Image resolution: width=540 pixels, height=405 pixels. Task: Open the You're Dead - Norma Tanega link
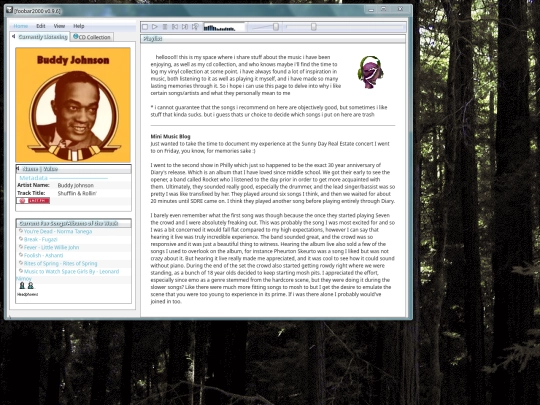(58, 231)
